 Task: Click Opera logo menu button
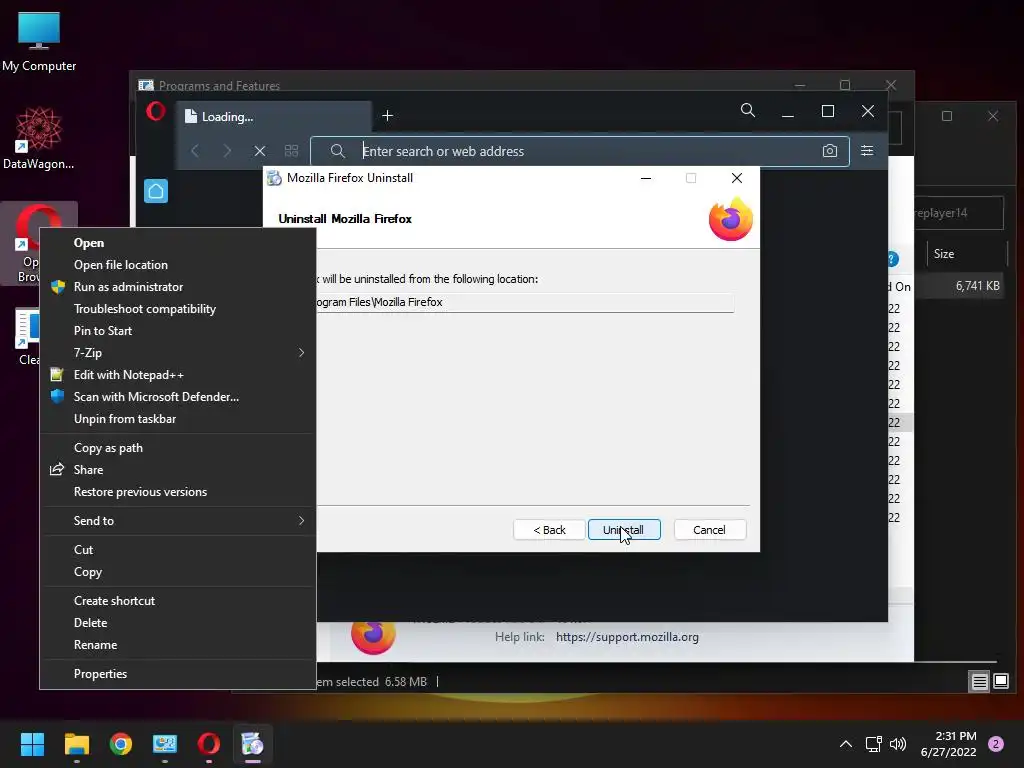tap(155, 112)
